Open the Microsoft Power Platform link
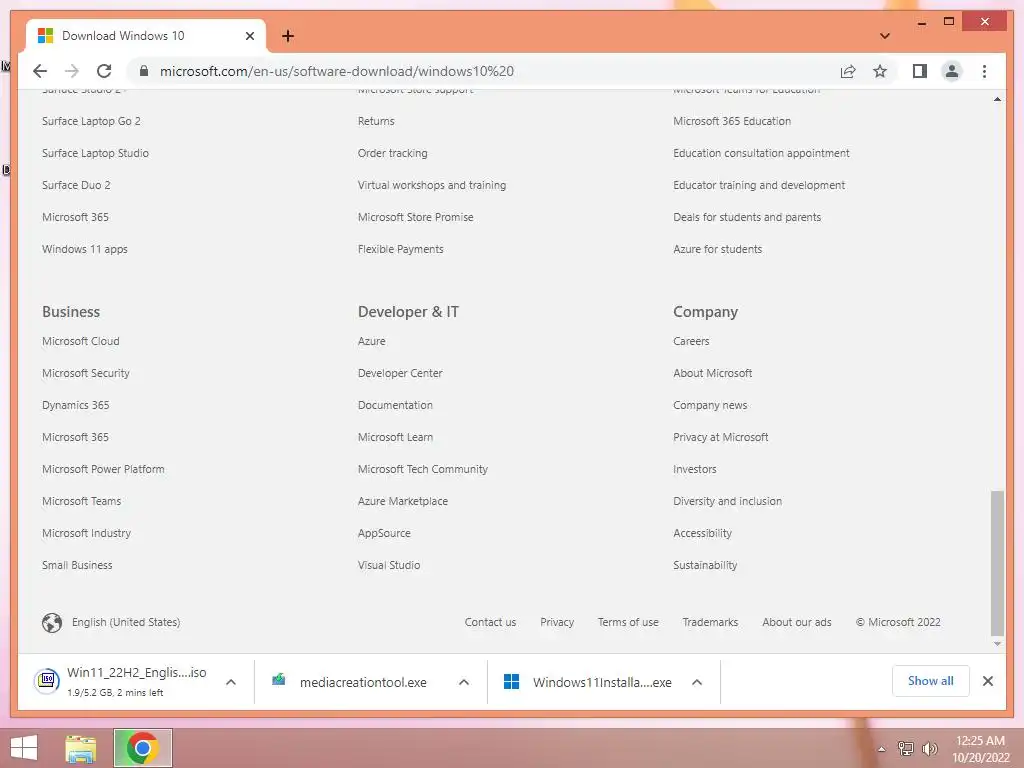This screenshot has height=768, width=1024. click(x=103, y=469)
